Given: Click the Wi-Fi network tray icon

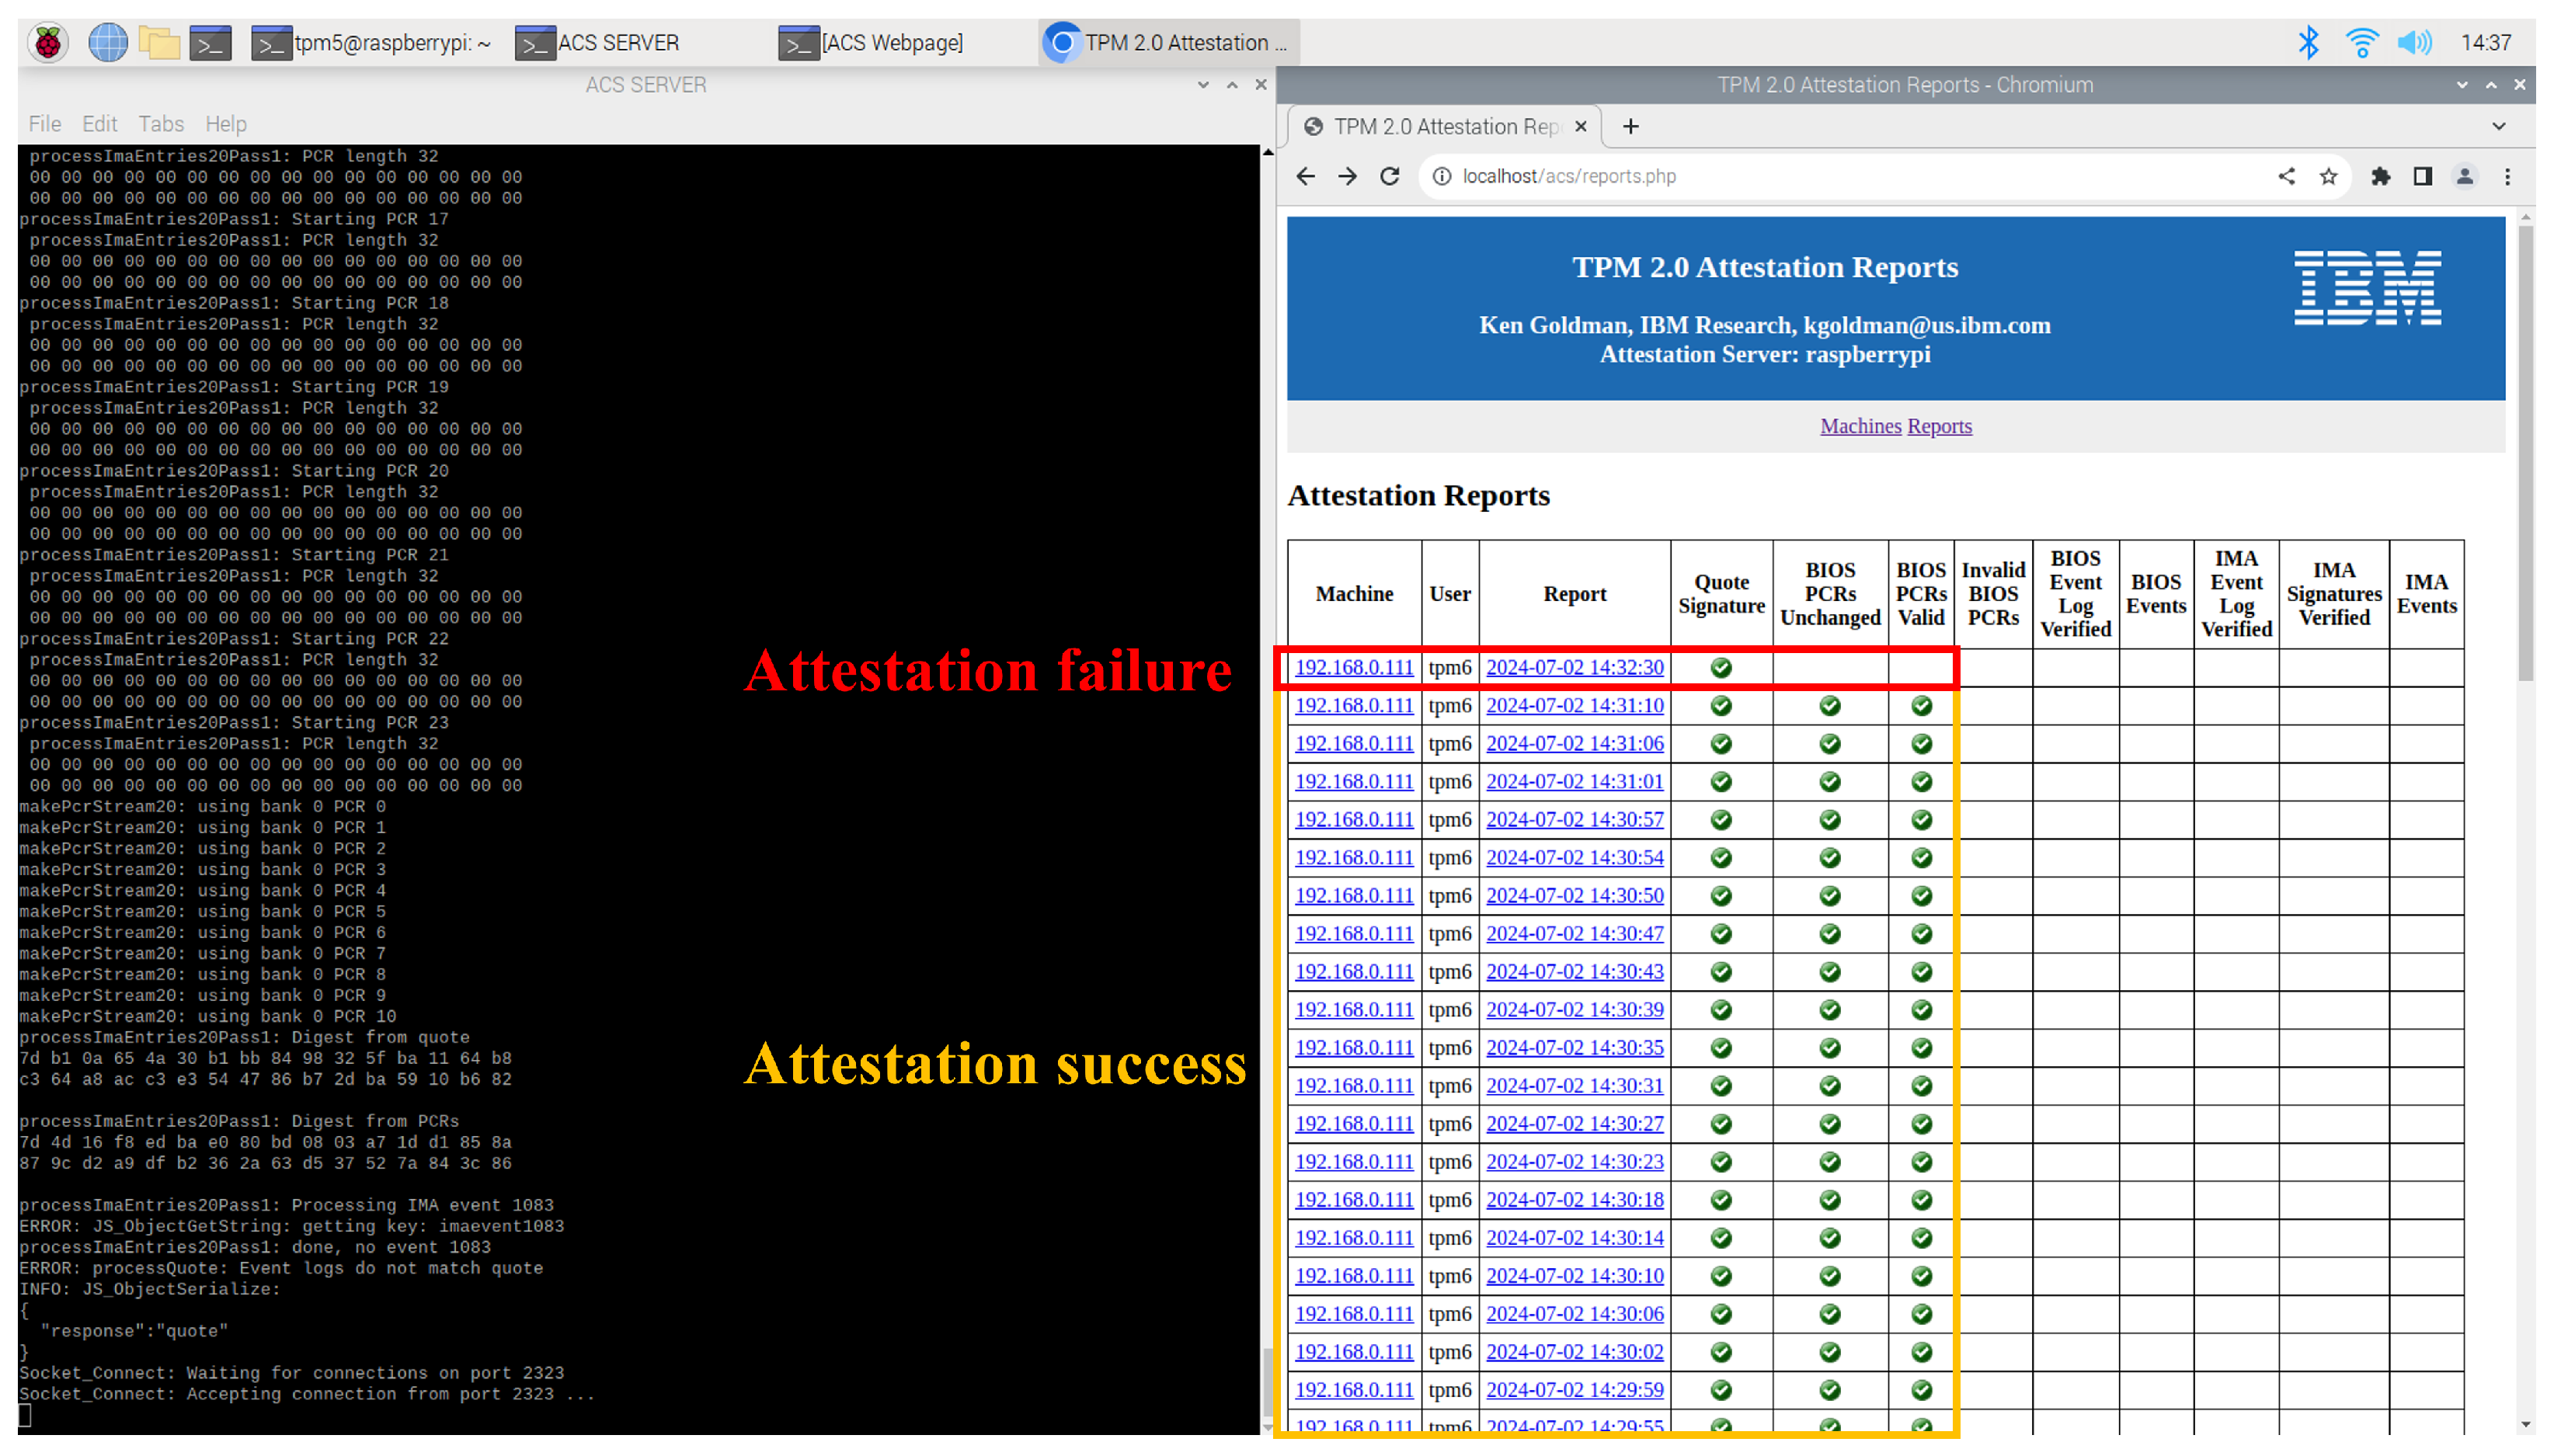Looking at the screenshot, I should (x=2361, y=43).
